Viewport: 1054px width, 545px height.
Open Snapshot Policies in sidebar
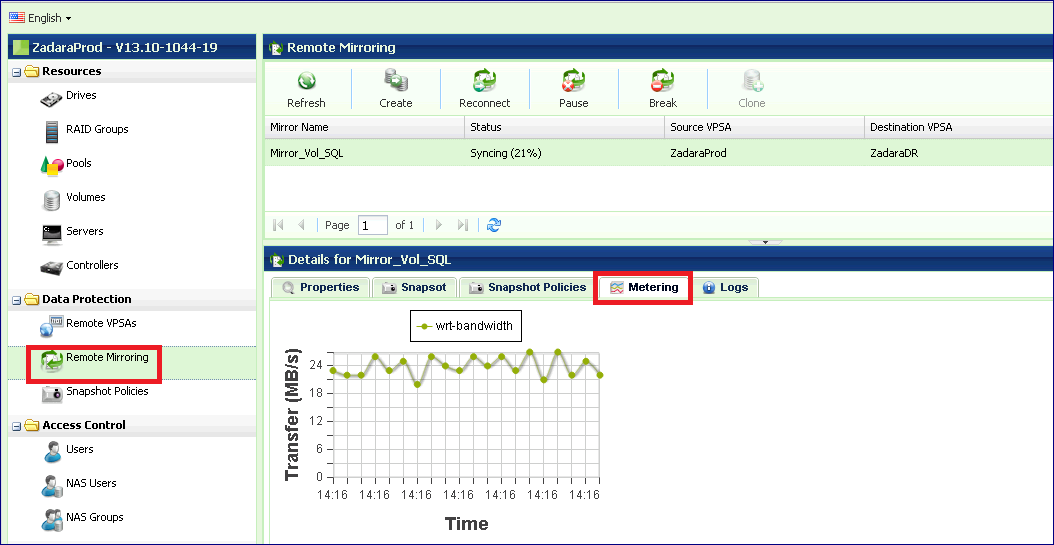[x=107, y=391]
